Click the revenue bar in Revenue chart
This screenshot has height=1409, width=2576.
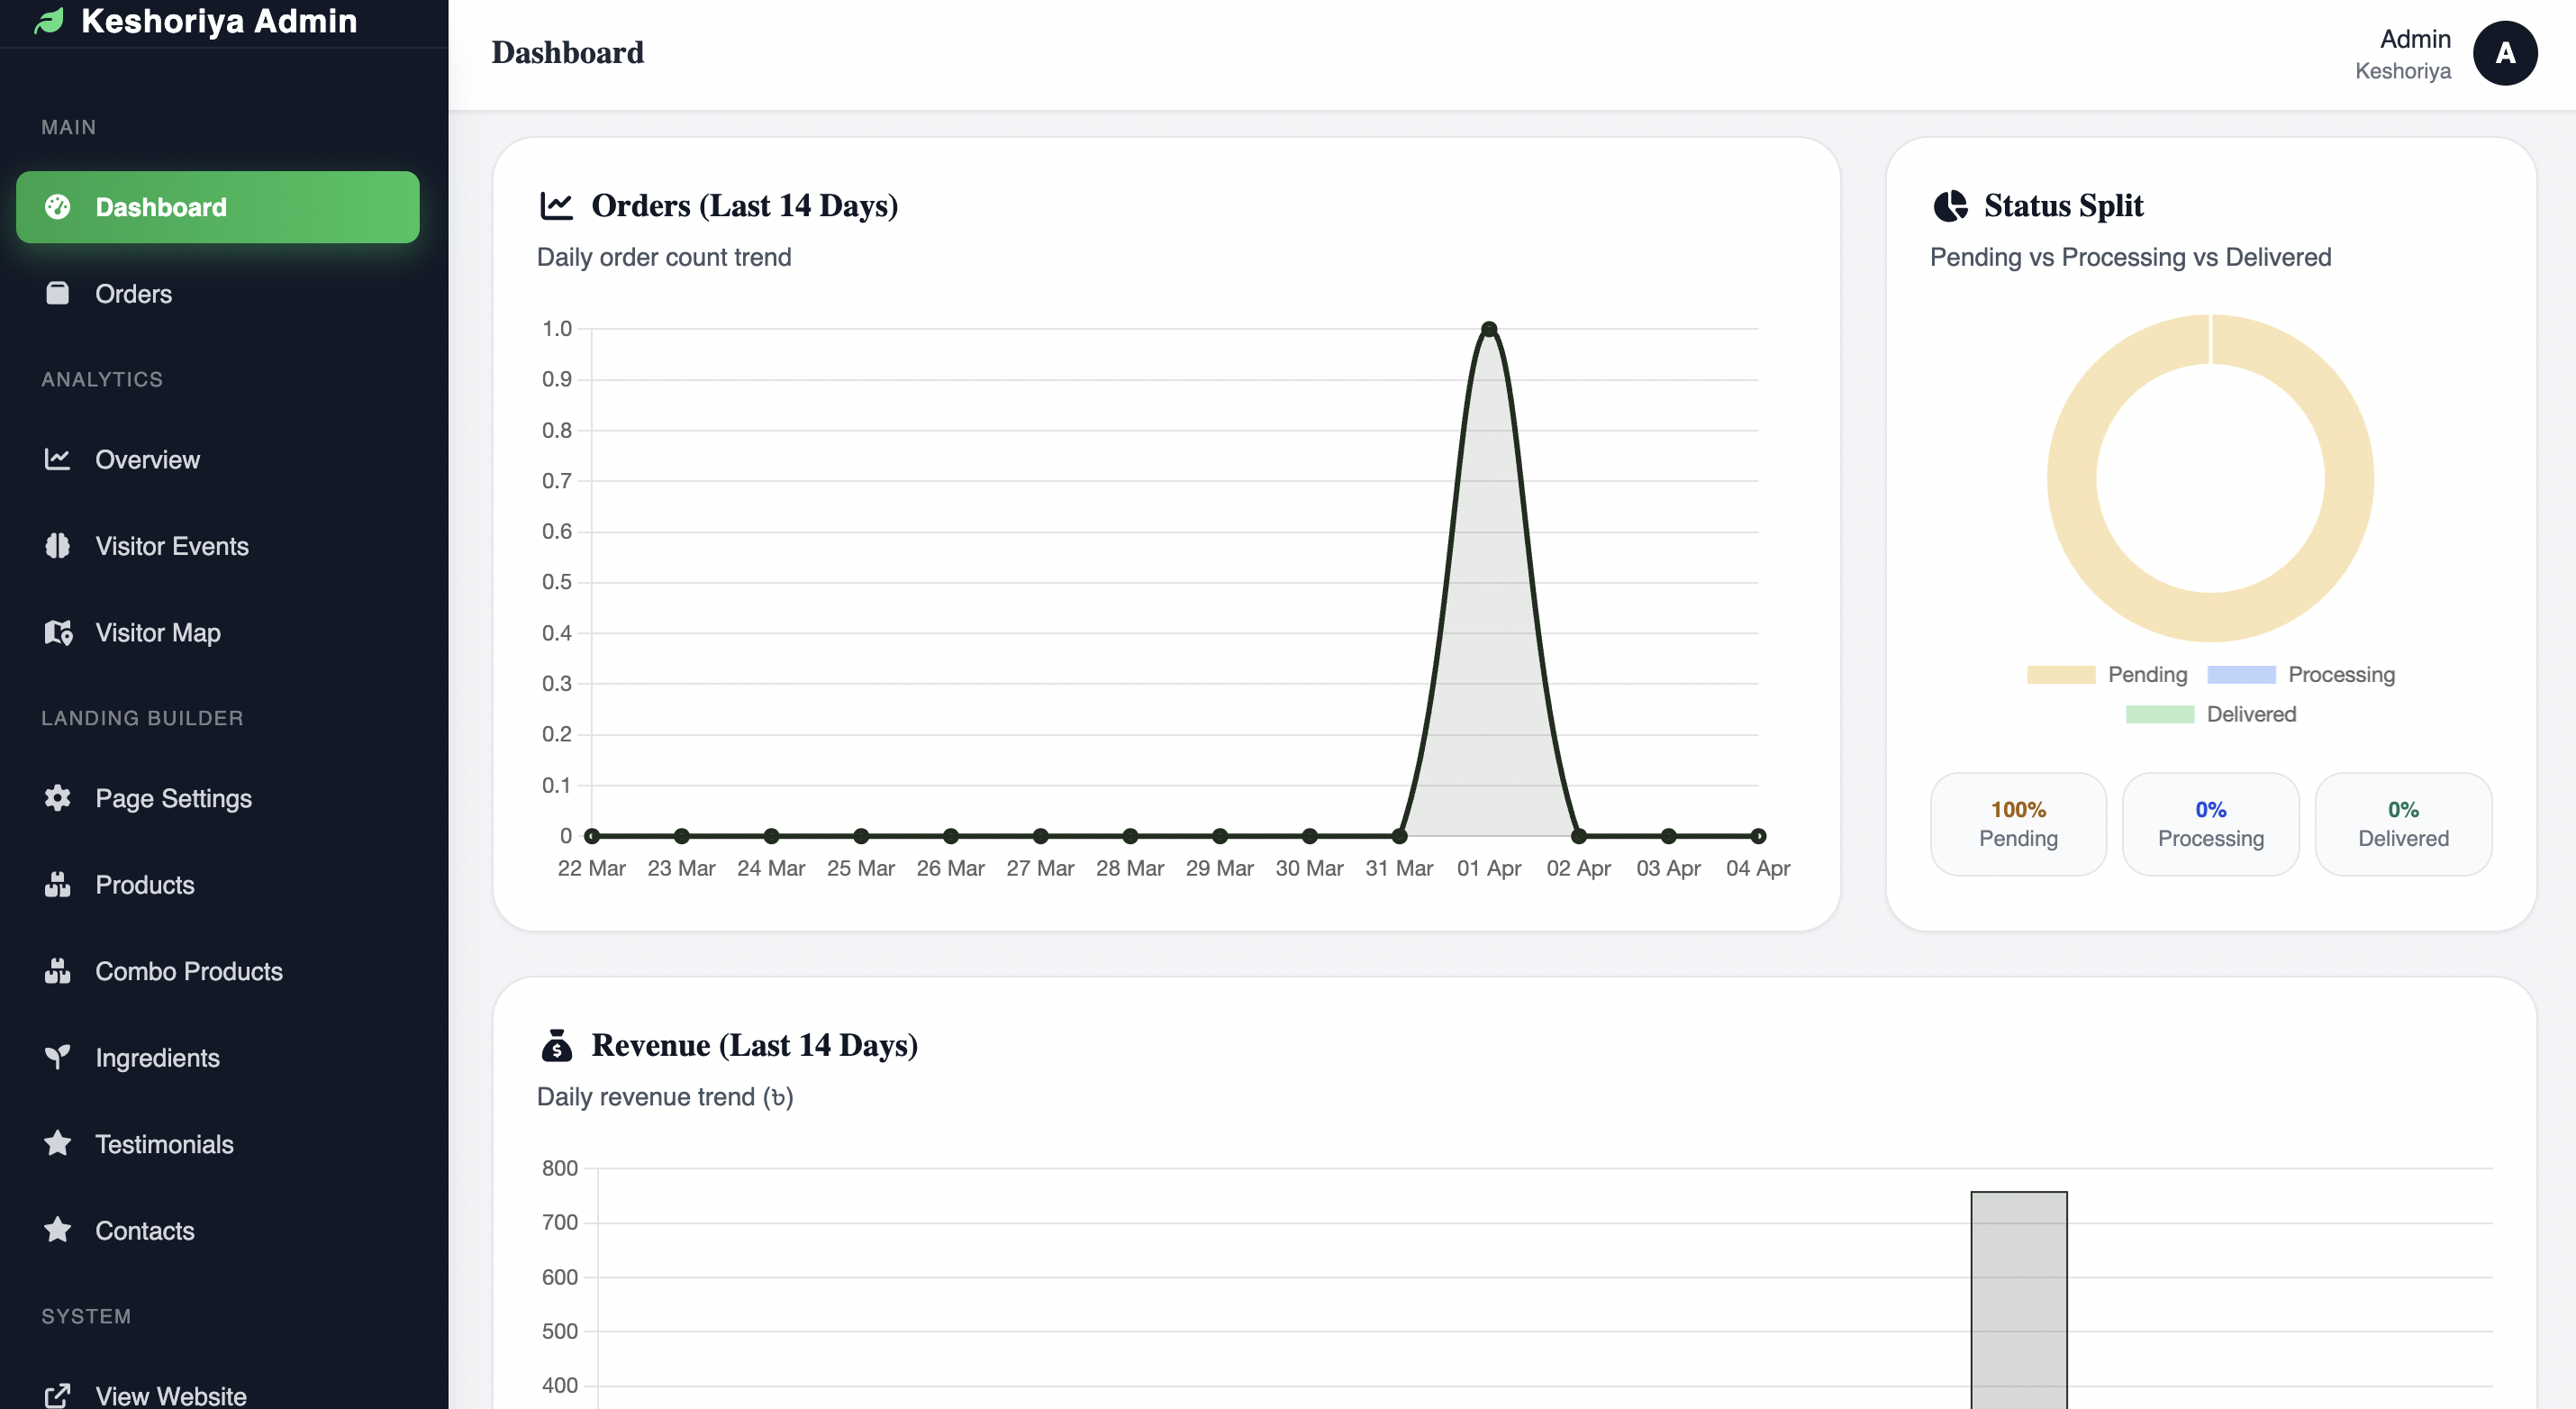[x=2018, y=1300]
